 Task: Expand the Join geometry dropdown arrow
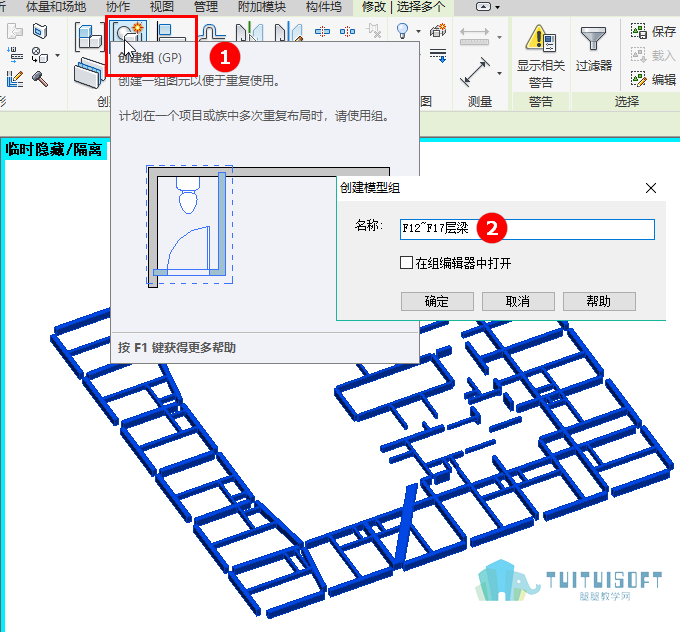[x=57, y=56]
